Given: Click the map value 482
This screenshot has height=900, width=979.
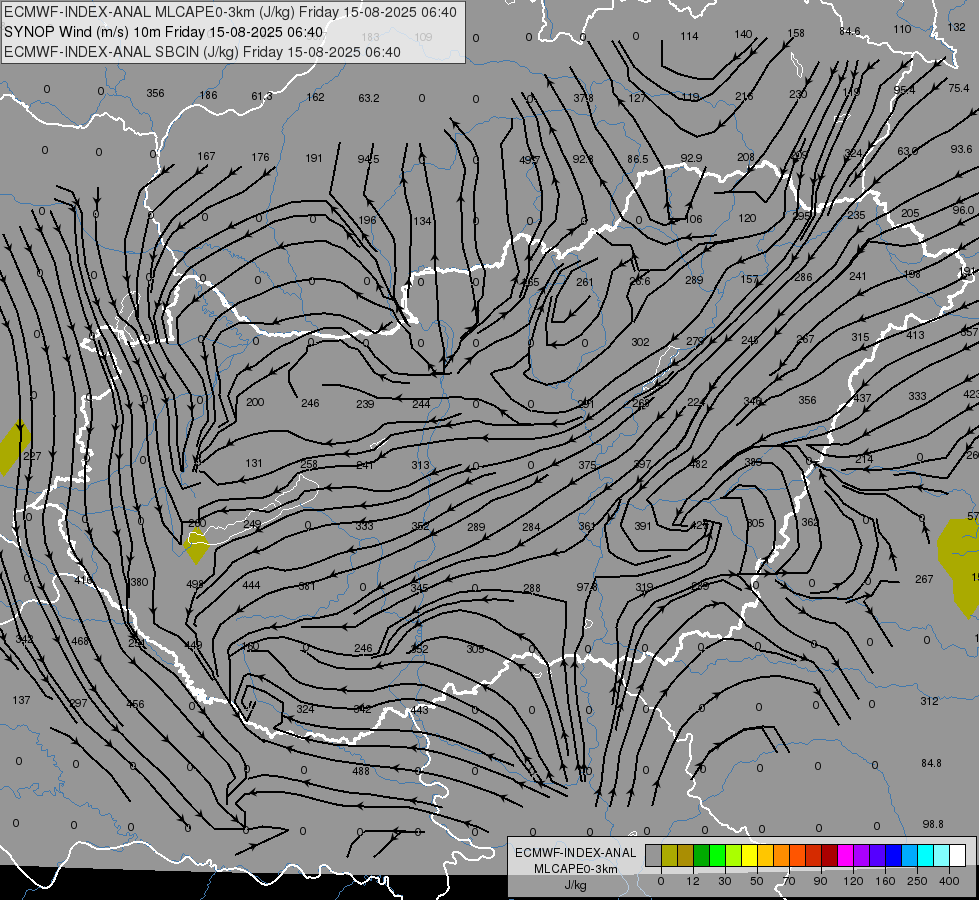Looking at the screenshot, I should (698, 464).
